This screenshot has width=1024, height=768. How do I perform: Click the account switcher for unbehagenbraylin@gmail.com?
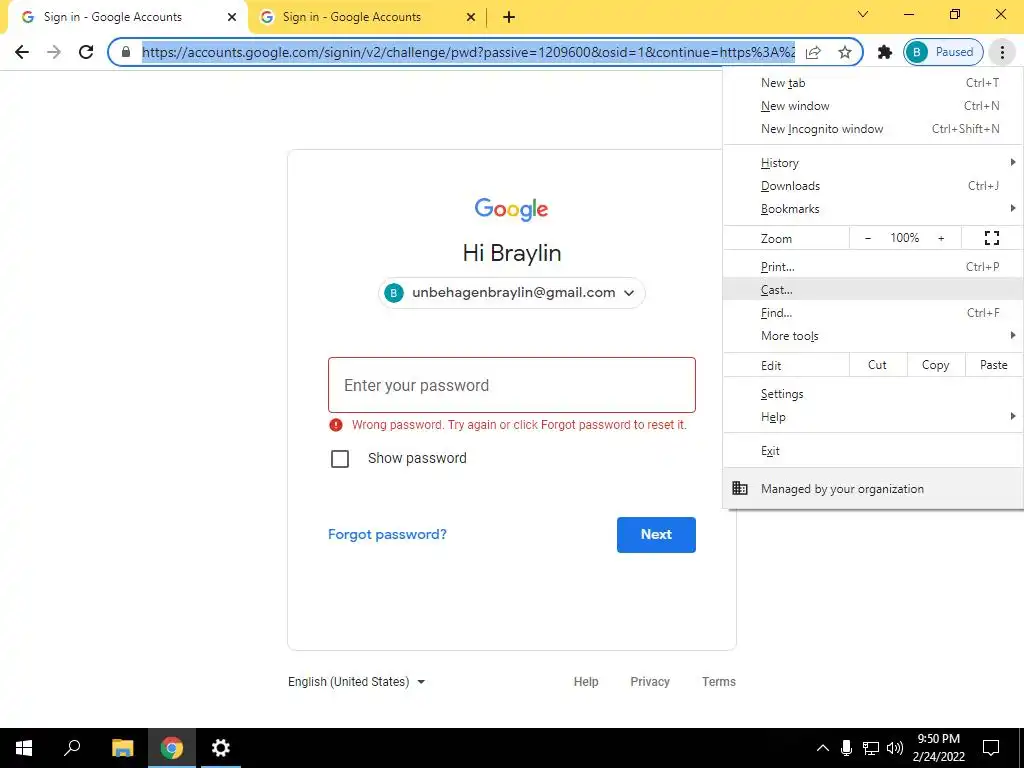tap(511, 293)
